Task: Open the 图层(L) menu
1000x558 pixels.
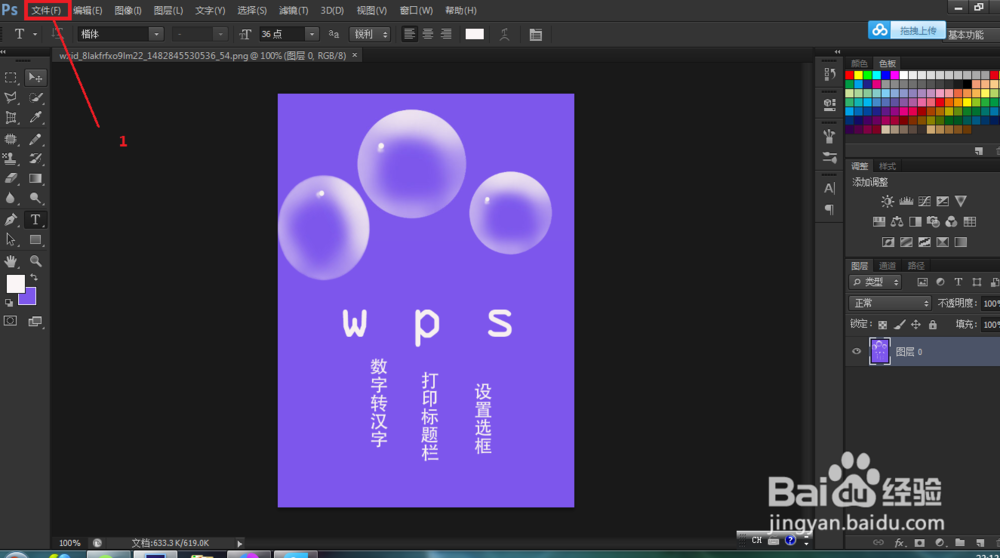Action: [168, 10]
